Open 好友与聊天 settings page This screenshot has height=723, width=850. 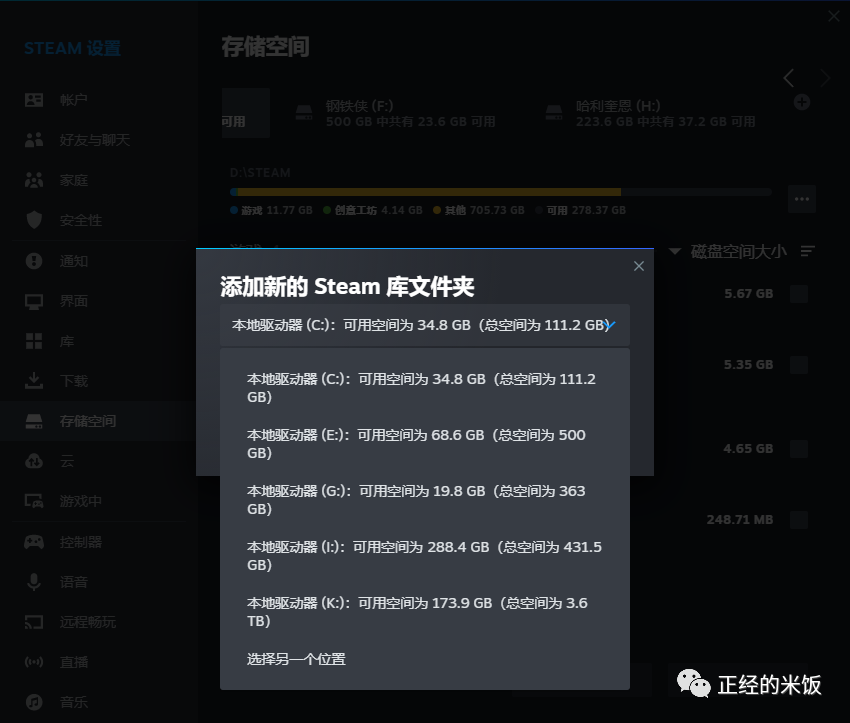click(98, 140)
